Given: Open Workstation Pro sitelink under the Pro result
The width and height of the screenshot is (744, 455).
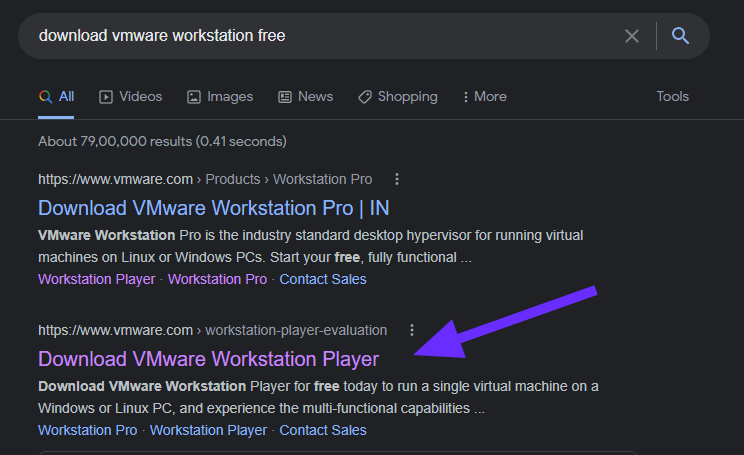Looking at the screenshot, I should pos(217,279).
